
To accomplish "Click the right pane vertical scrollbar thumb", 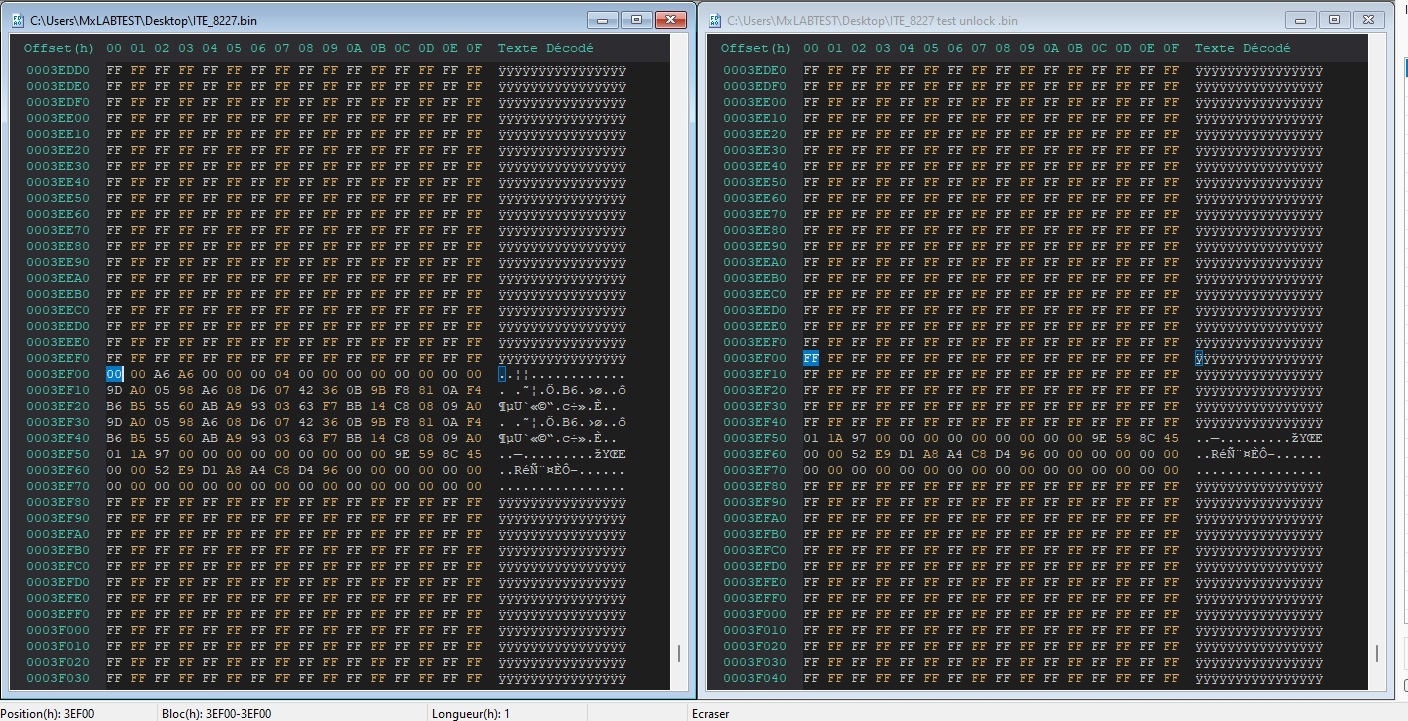I will coord(1376,653).
